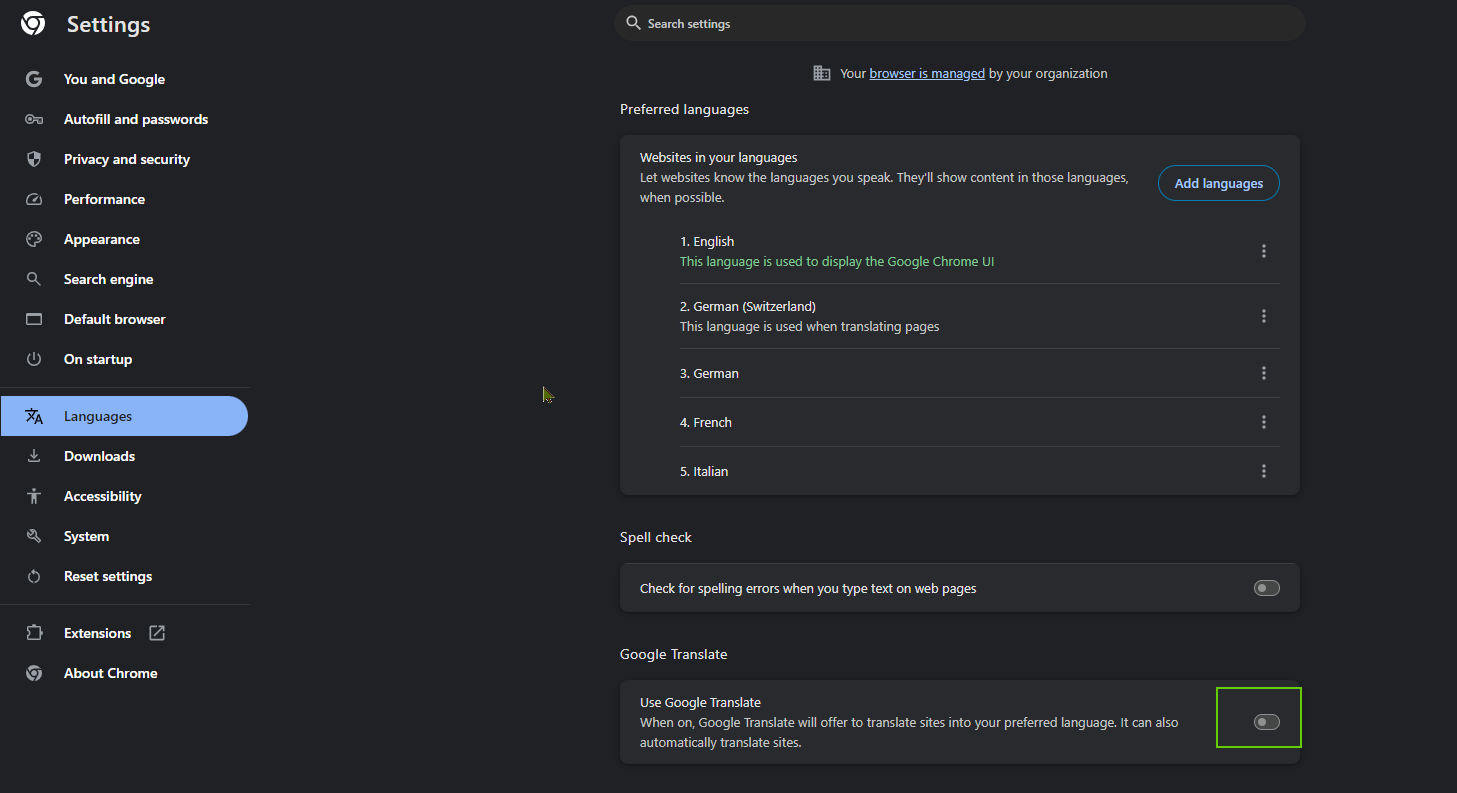Screen dimensions: 1457x793
Task: Click the puzzle piece Extensions icon
Action: tap(34, 633)
